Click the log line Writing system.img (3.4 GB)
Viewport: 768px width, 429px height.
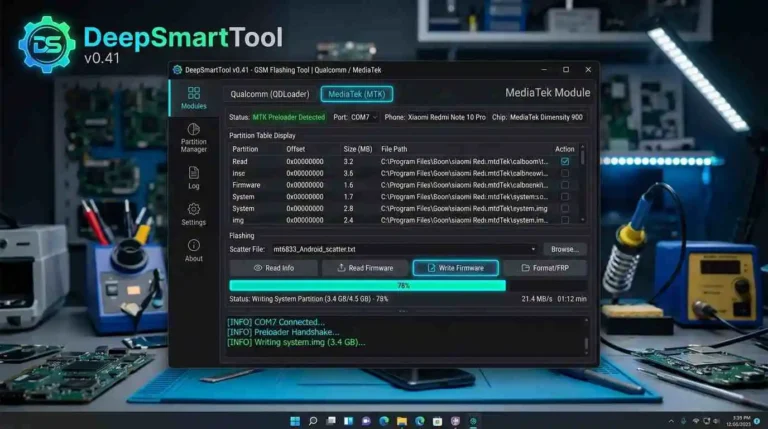[x=296, y=342]
